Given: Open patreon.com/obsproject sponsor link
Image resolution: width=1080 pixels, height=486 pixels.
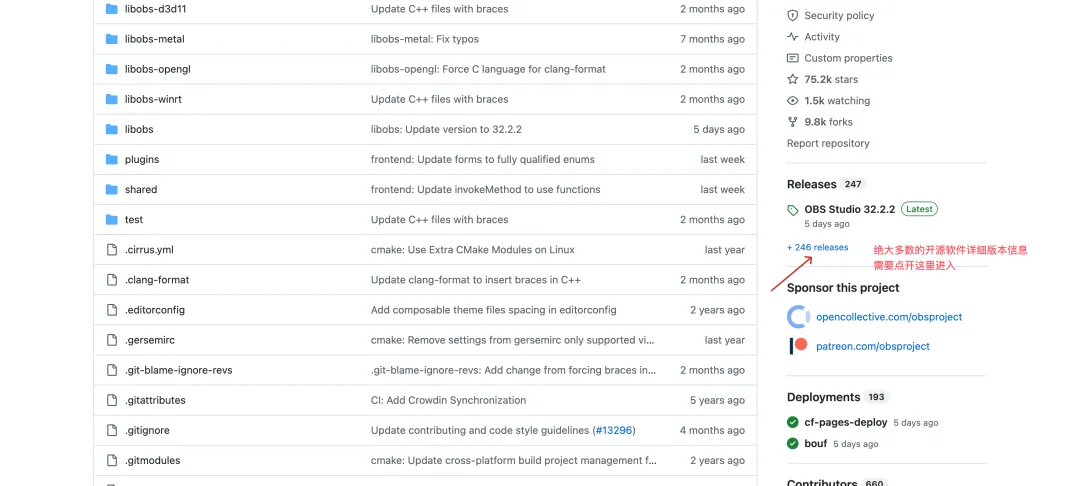Looking at the screenshot, I should (873, 346).
